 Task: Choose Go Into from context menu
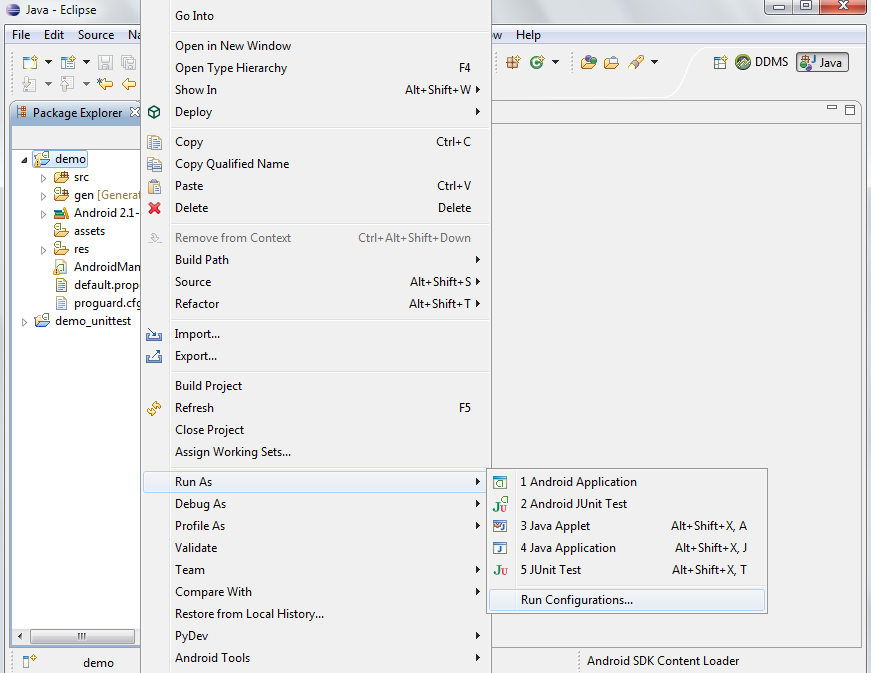[x=316, y=16]
